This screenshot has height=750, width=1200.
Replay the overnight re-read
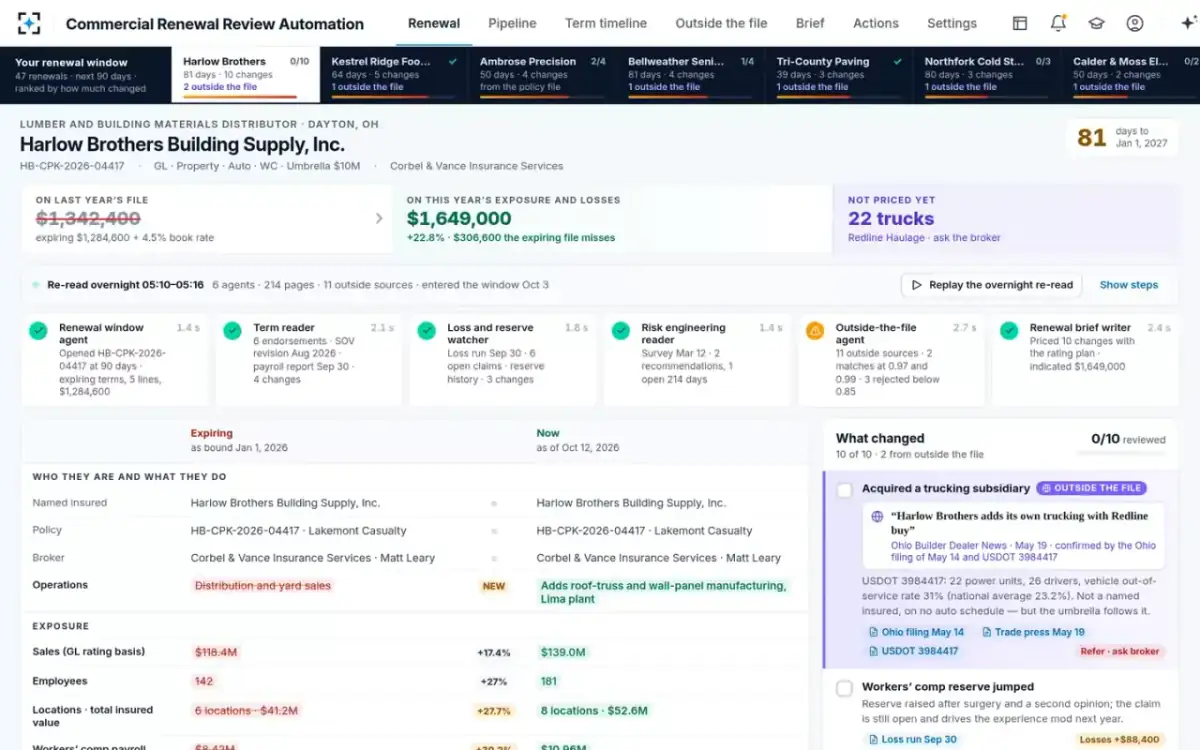991,285
